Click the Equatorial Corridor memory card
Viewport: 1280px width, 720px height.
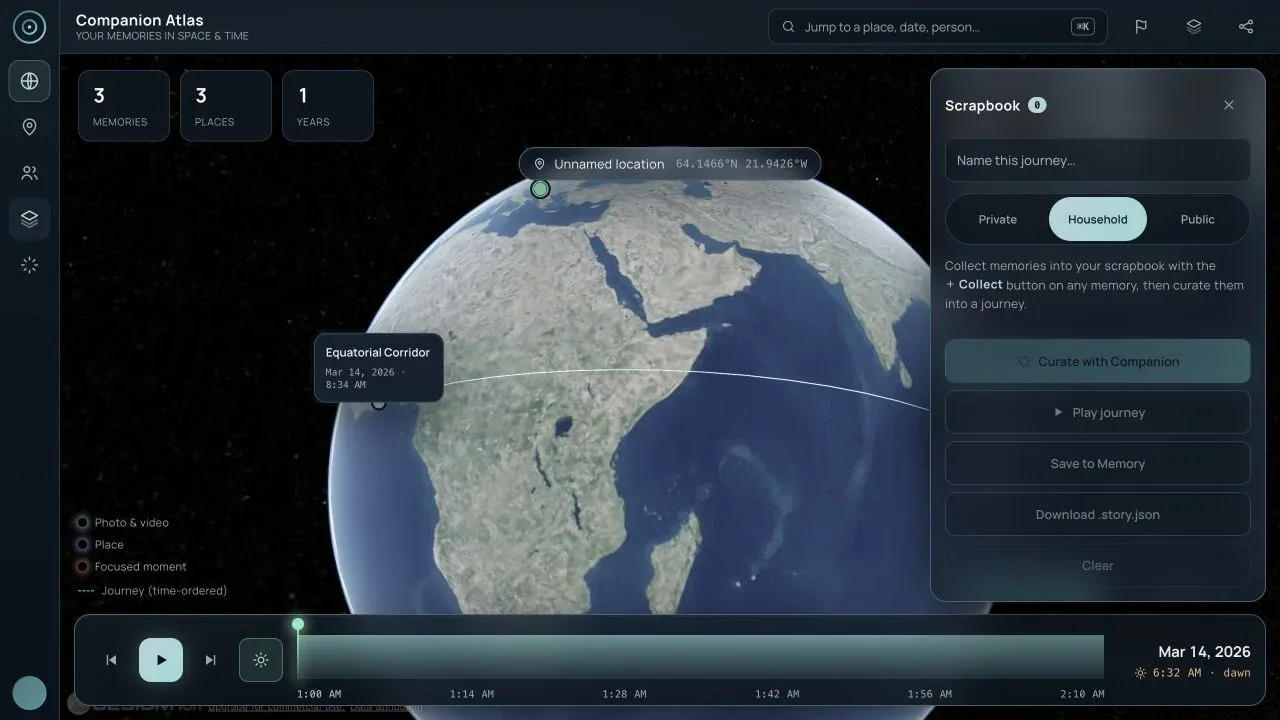pos(378,368)
